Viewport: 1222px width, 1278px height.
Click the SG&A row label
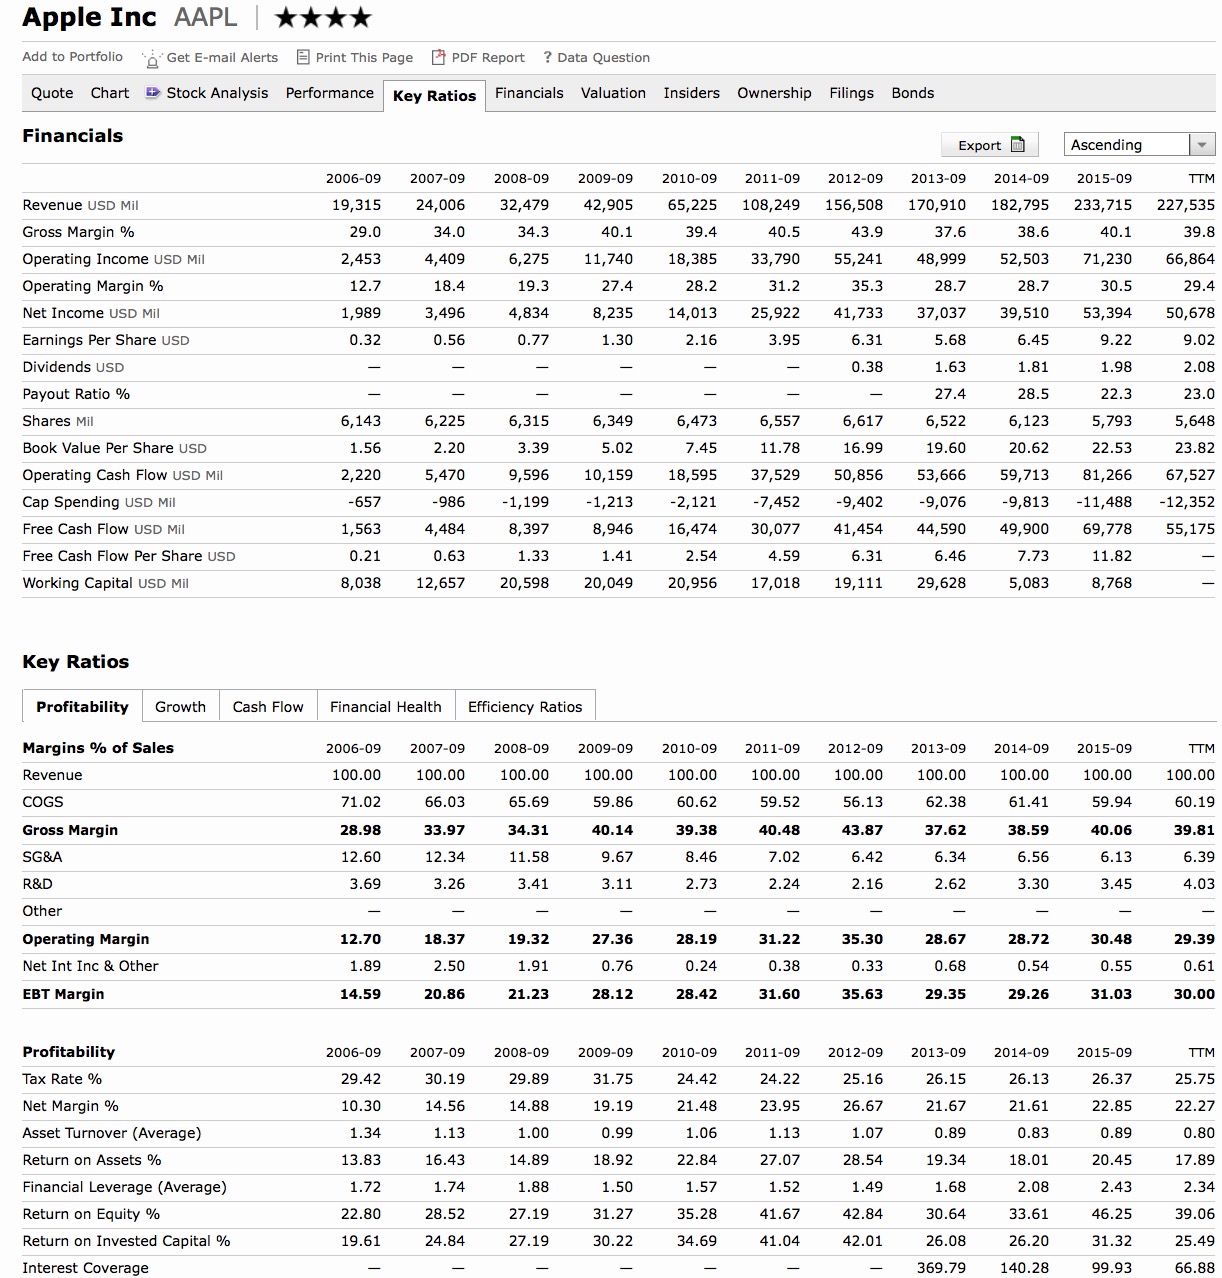click(x=43, y=857)
